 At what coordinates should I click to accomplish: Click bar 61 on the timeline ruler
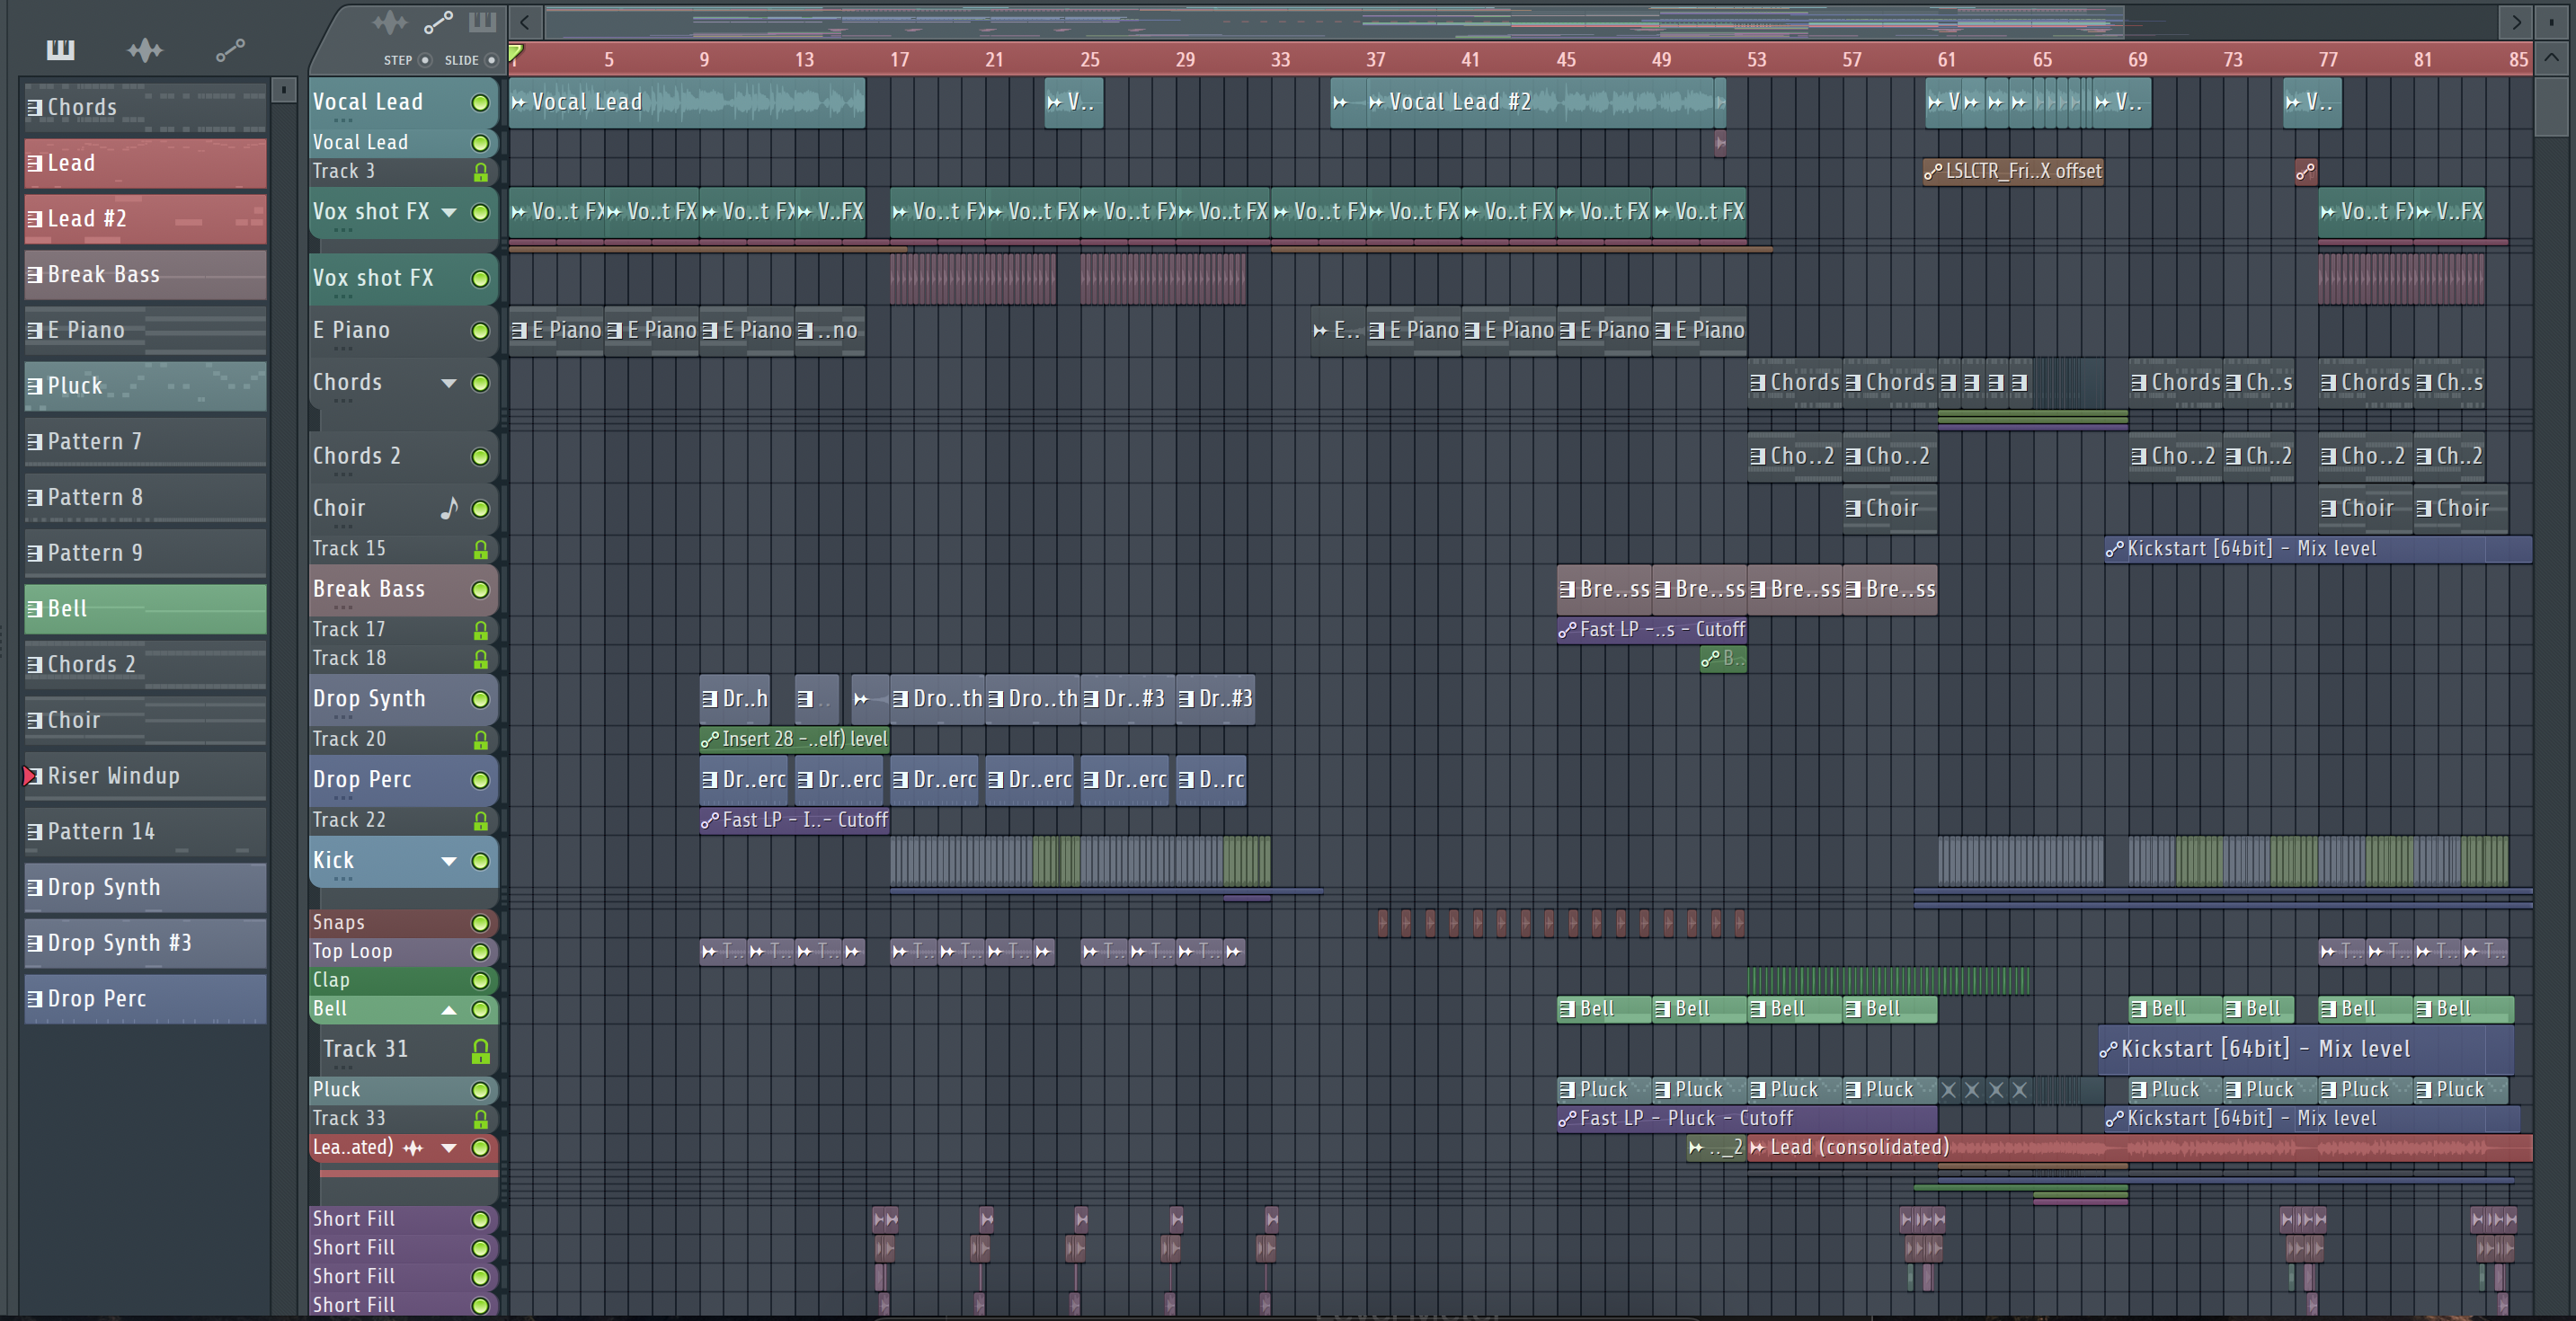click(1946, 60)
